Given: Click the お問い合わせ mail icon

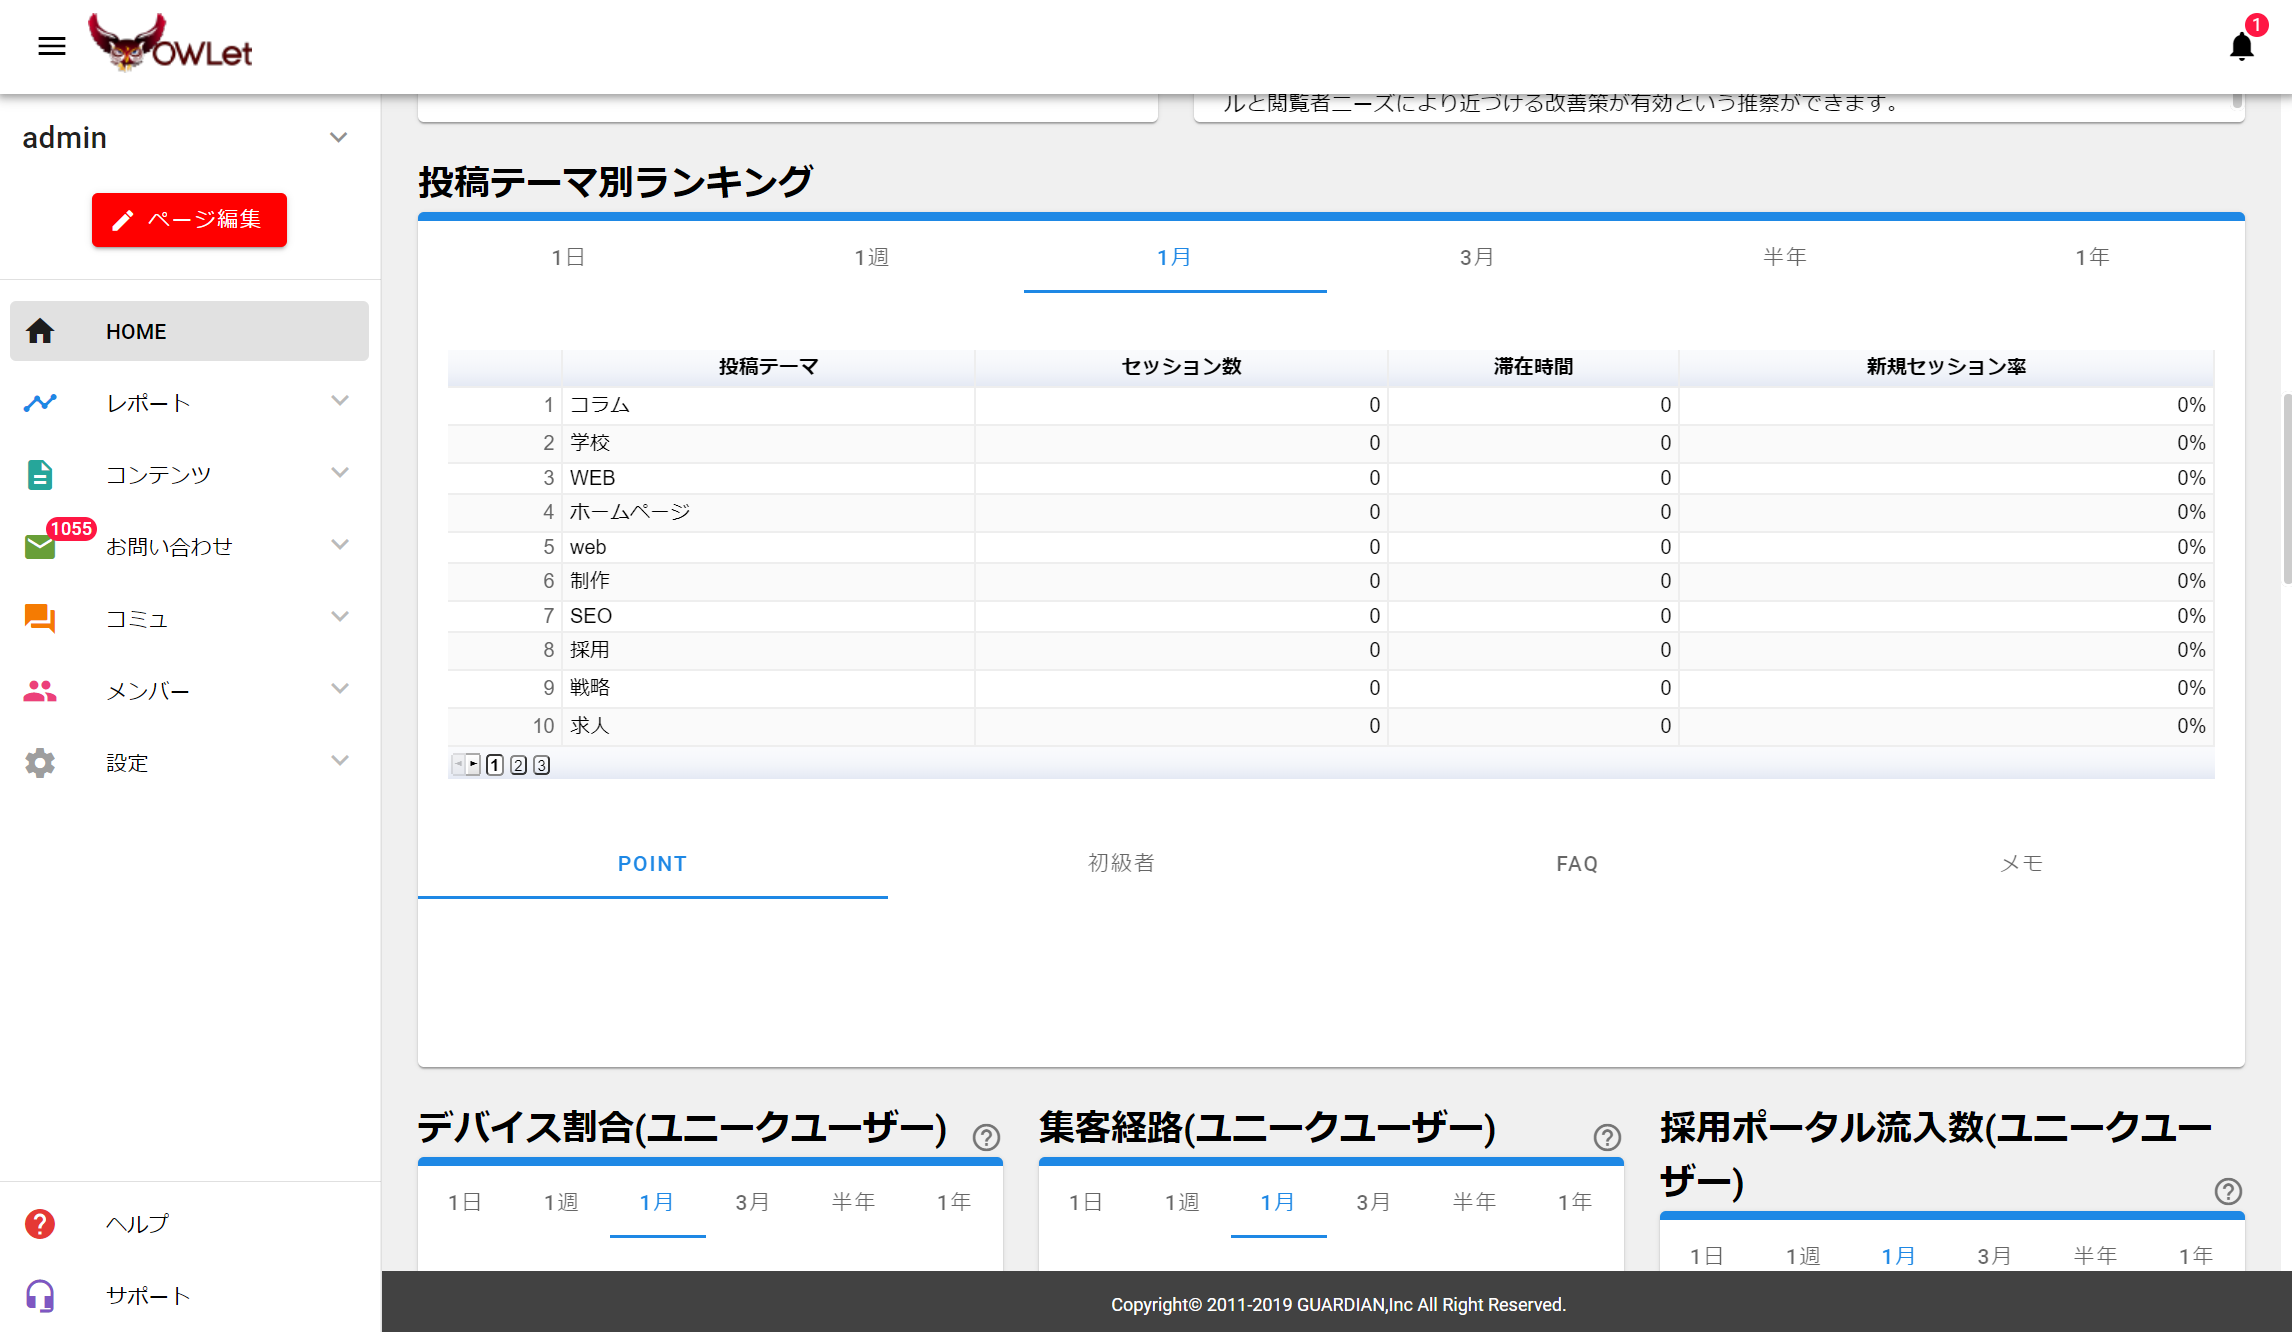Looking at the screenshot, I should 40,547.
